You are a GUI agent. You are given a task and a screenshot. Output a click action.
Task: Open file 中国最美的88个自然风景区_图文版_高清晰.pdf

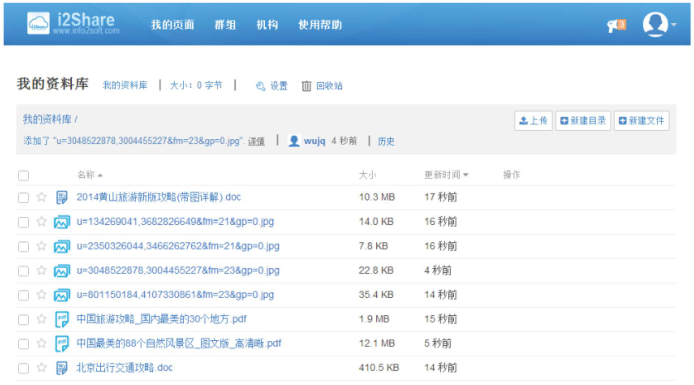click(179, 343)
